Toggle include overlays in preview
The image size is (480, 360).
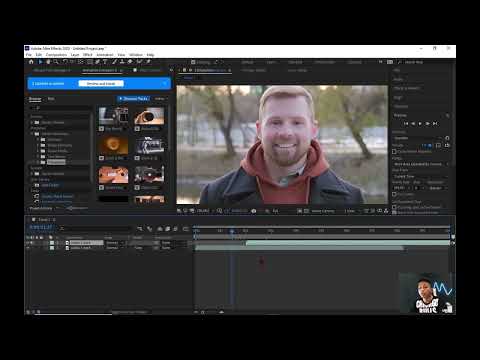pyautogui.click(x=438, y=146)
